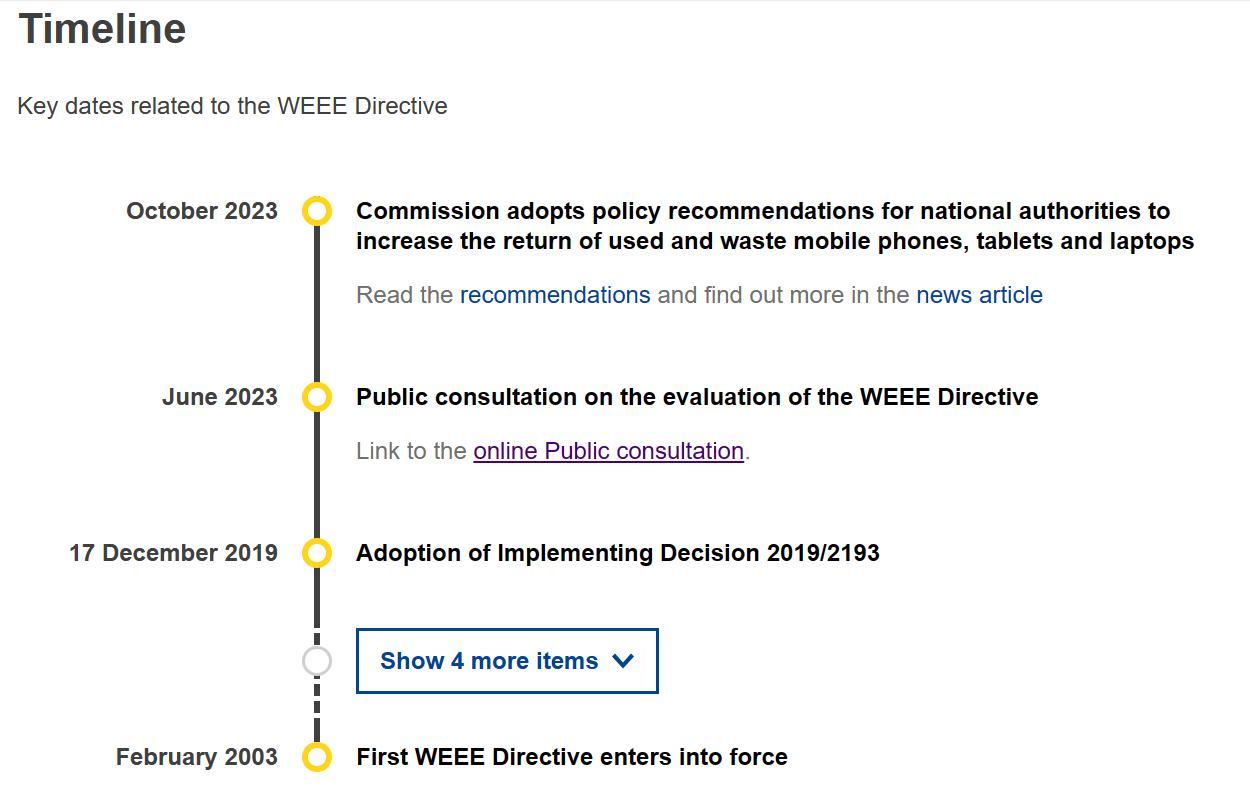
Task: Open the news article link
Action: tap(979, 295)
